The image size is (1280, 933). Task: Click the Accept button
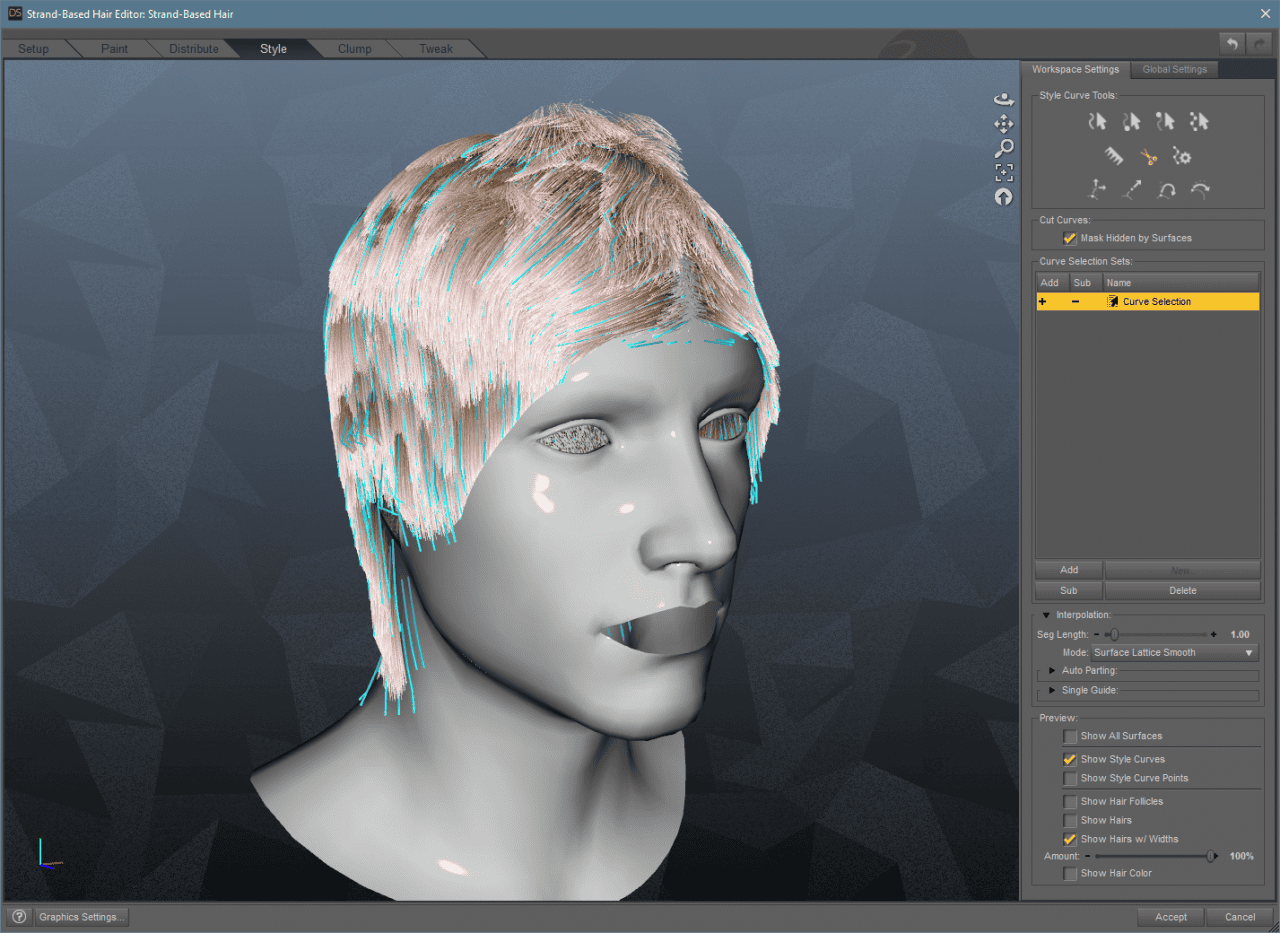point(1170,916)
